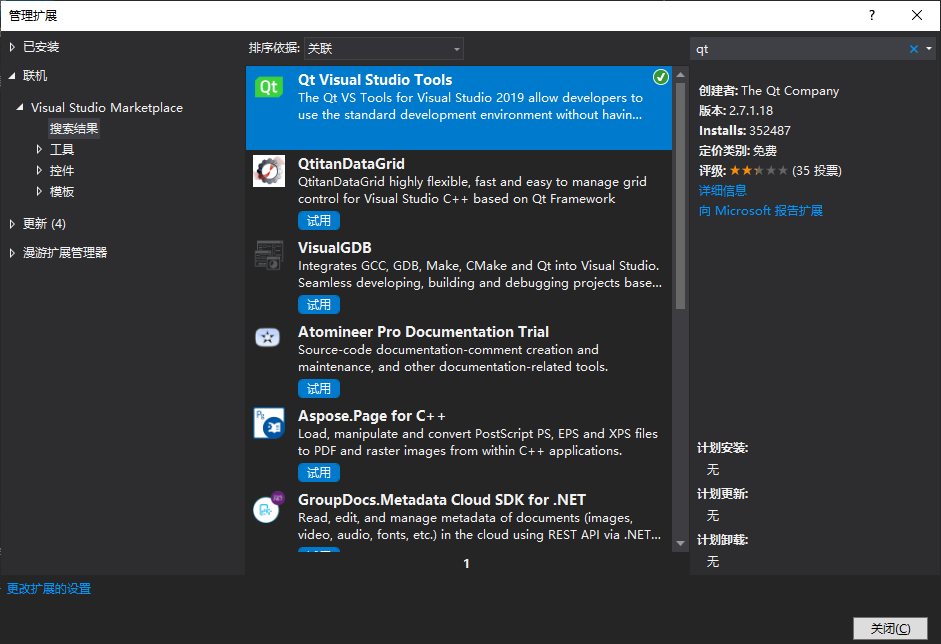
Task: Click the (35 投票) vote count
Action: tap(817, 170)
